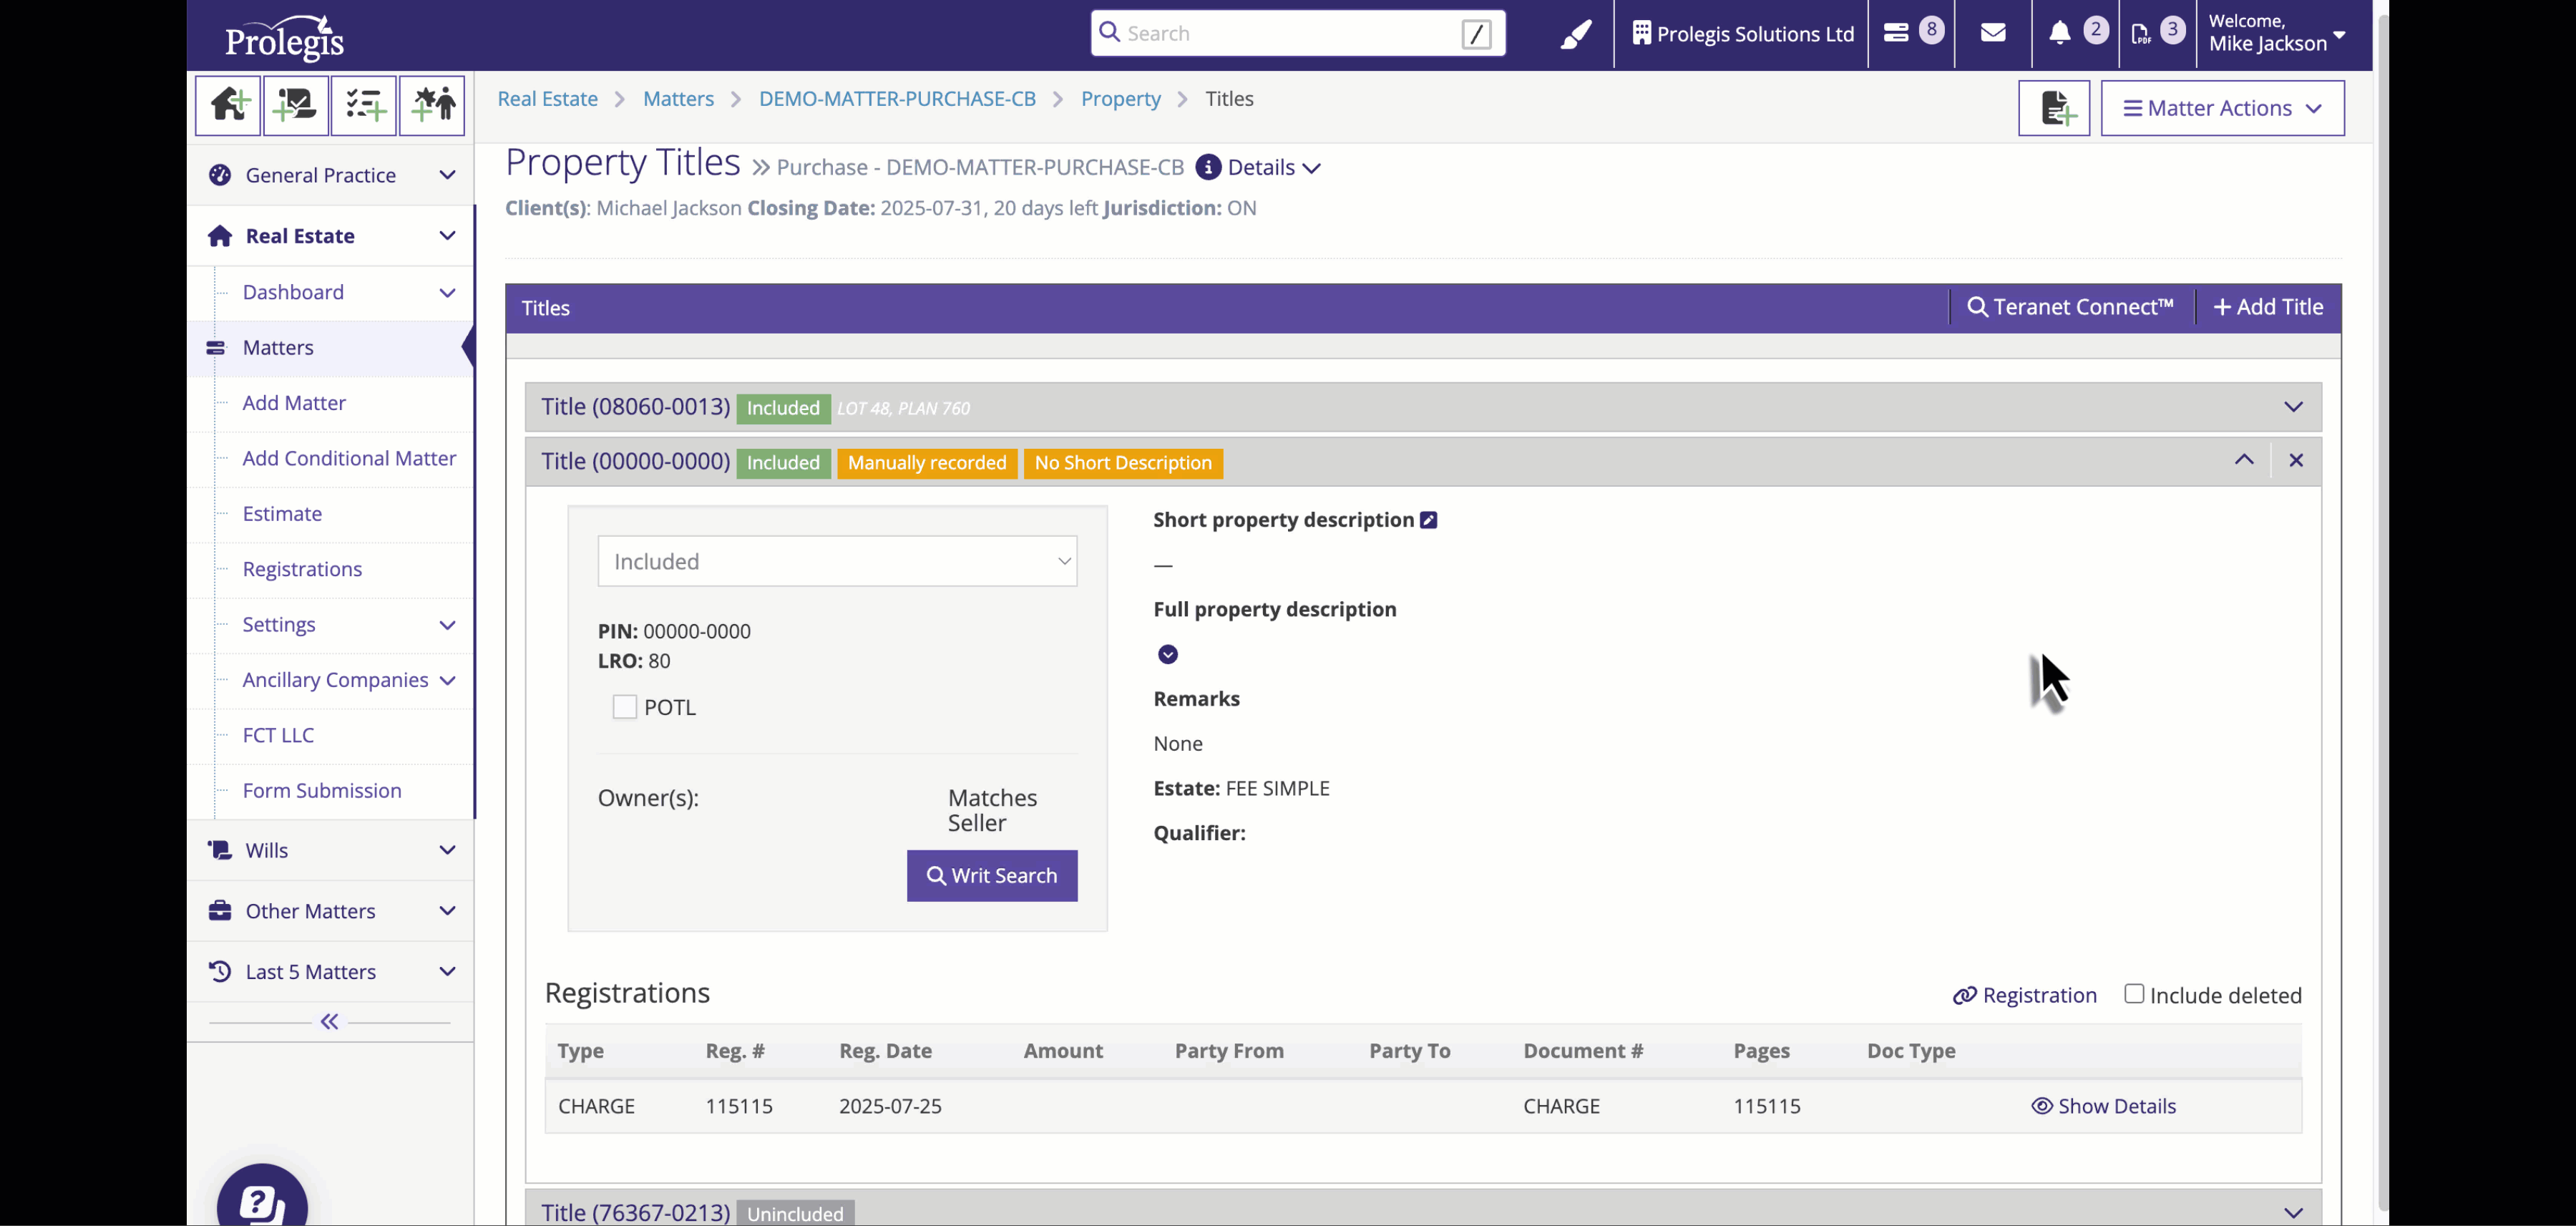
Task: Click the add checklist task icon
Action: [x=364, y=105]
